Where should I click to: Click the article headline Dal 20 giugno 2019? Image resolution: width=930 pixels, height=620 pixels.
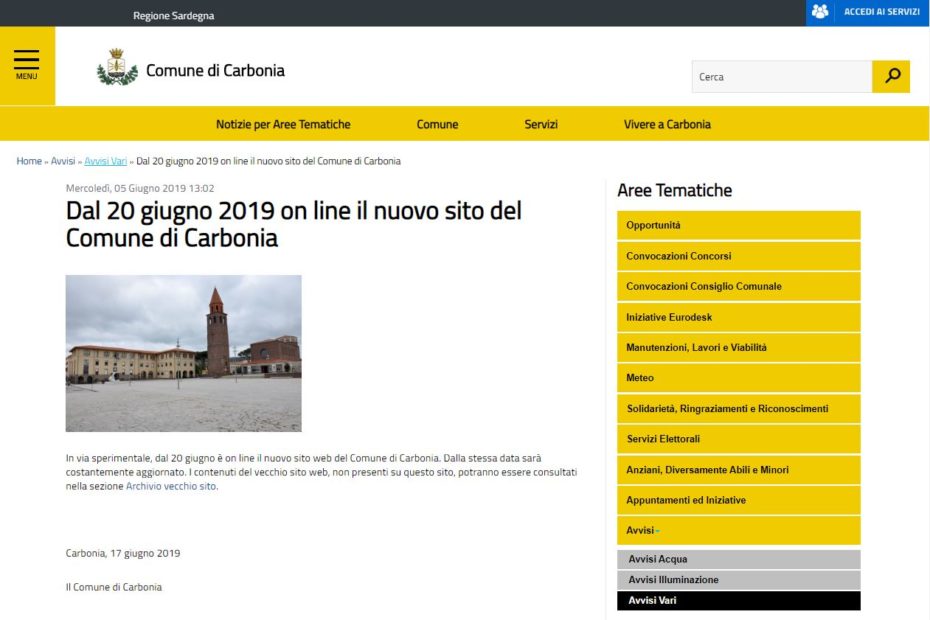tap(294, 224)
